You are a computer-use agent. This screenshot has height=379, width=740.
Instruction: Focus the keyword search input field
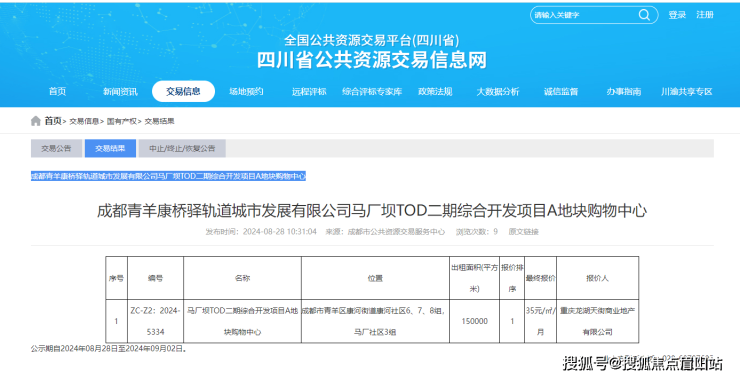tap(584, 15)
